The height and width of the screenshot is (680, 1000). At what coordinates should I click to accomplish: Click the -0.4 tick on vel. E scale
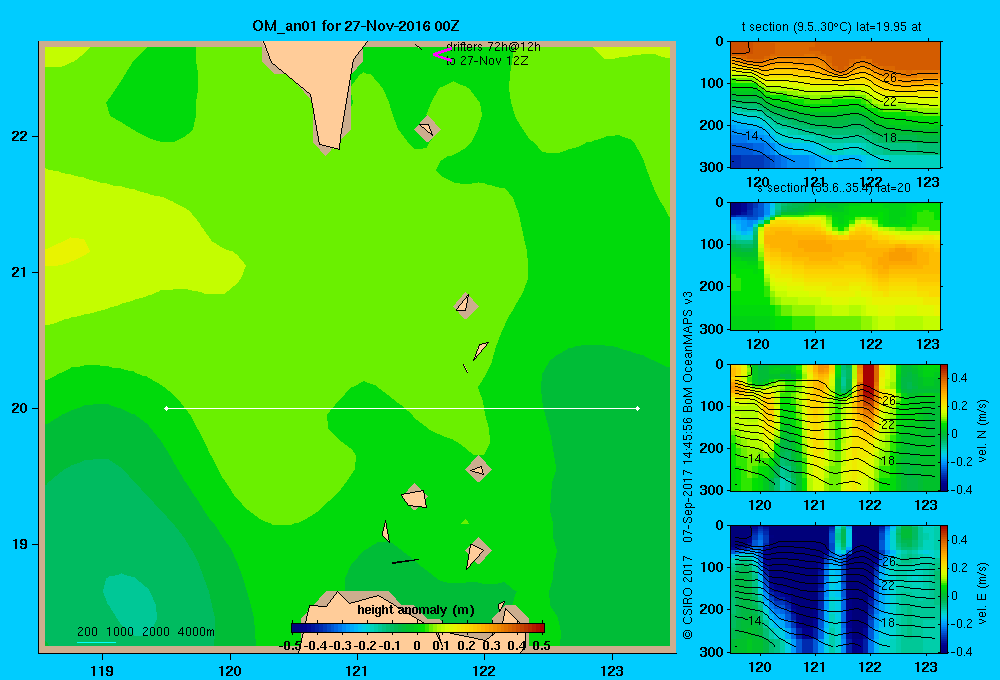(960, 651)
